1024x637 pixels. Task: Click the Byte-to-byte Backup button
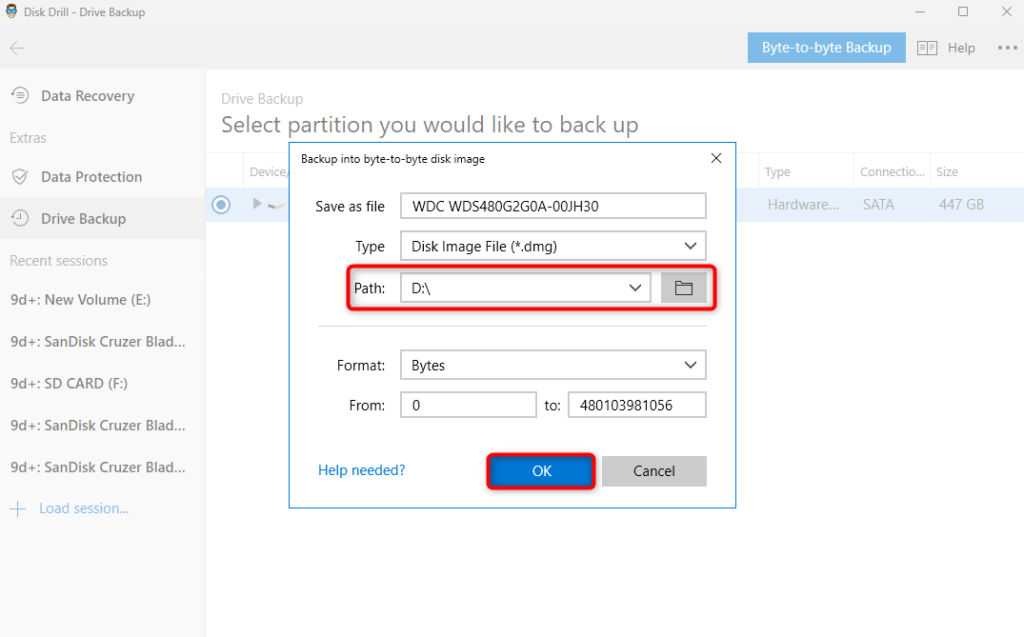(x=826, y=47)
